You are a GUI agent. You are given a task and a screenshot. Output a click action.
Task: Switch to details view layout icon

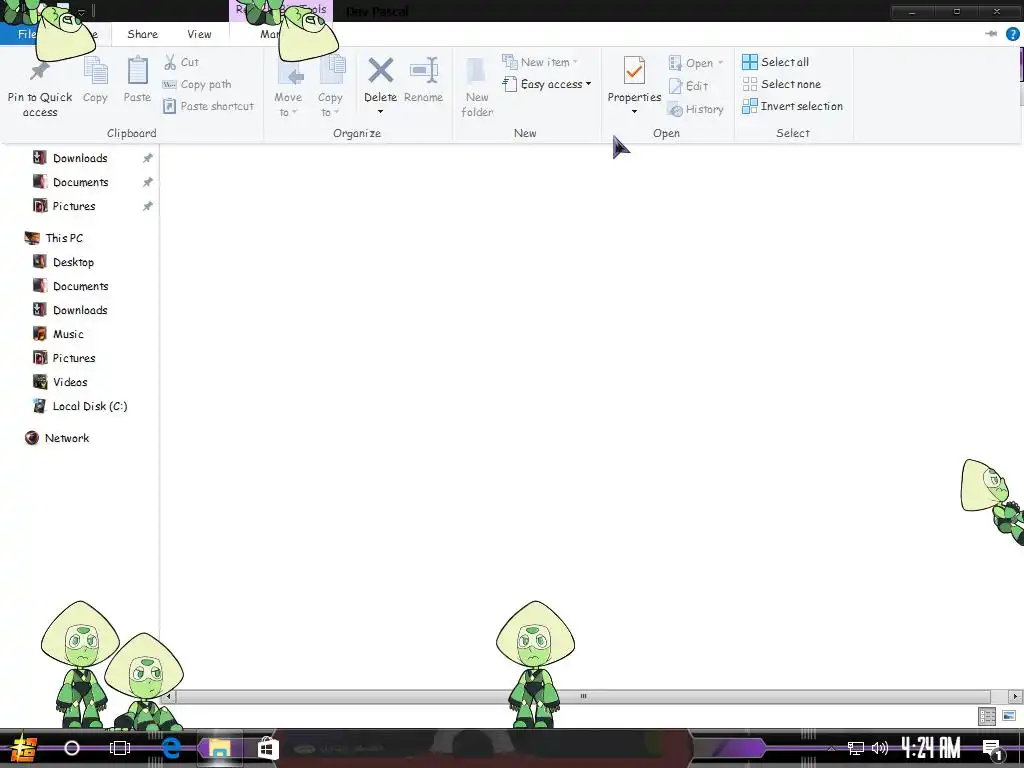coord(987,716)
